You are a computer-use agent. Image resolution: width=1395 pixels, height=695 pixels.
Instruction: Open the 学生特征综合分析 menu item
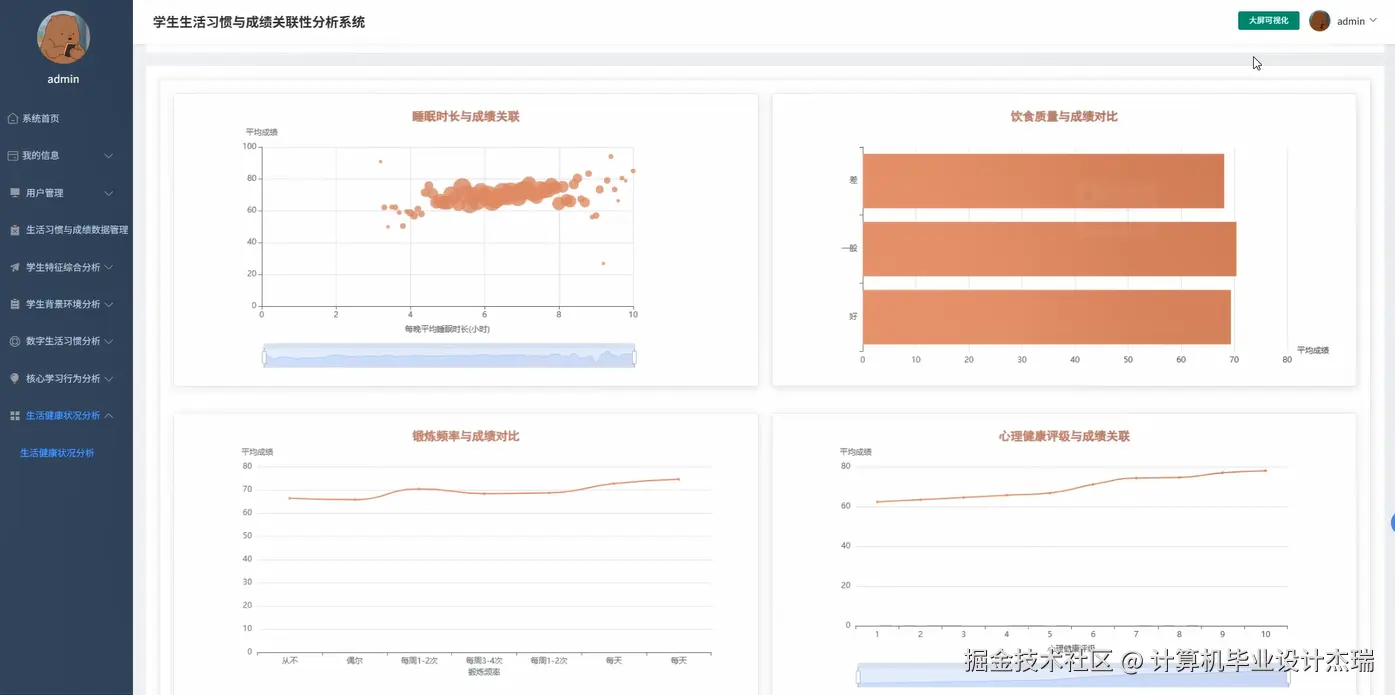(x=66, y=267)
